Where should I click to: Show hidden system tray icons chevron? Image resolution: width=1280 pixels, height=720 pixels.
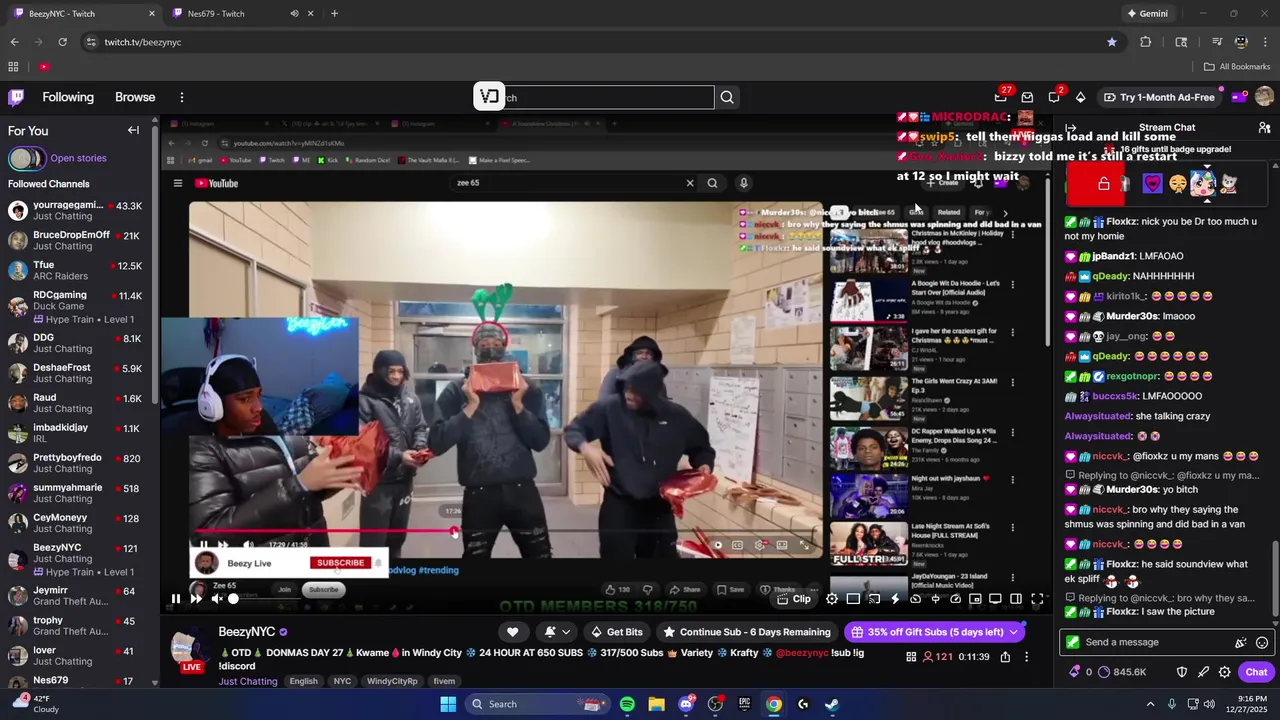click(x=1150, y=704)
